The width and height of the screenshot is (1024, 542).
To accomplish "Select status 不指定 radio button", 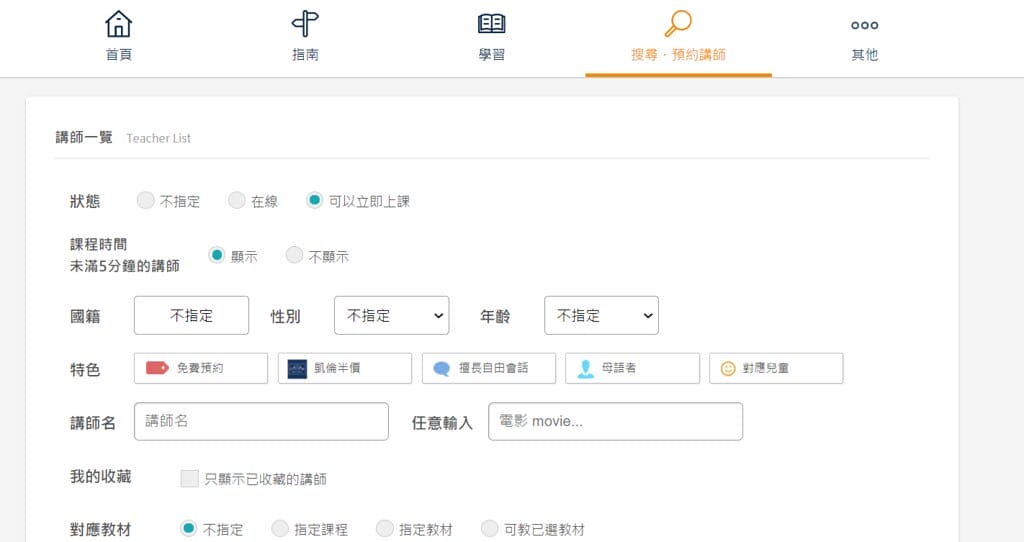I will 146,200.
